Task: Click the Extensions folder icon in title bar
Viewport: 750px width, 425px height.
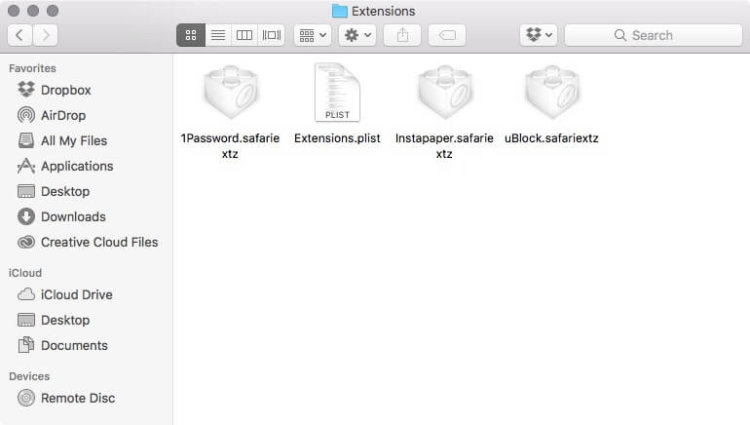Action: click(x=340, y=11)
